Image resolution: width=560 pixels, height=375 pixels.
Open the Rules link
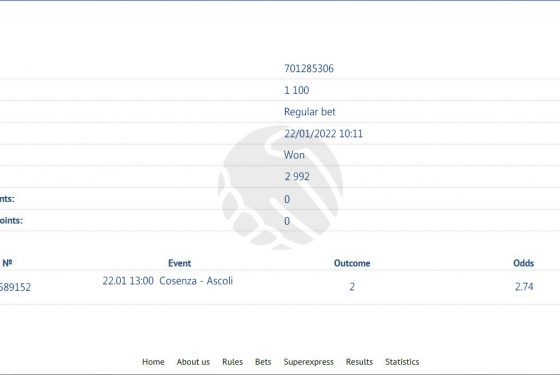[232, 362]
